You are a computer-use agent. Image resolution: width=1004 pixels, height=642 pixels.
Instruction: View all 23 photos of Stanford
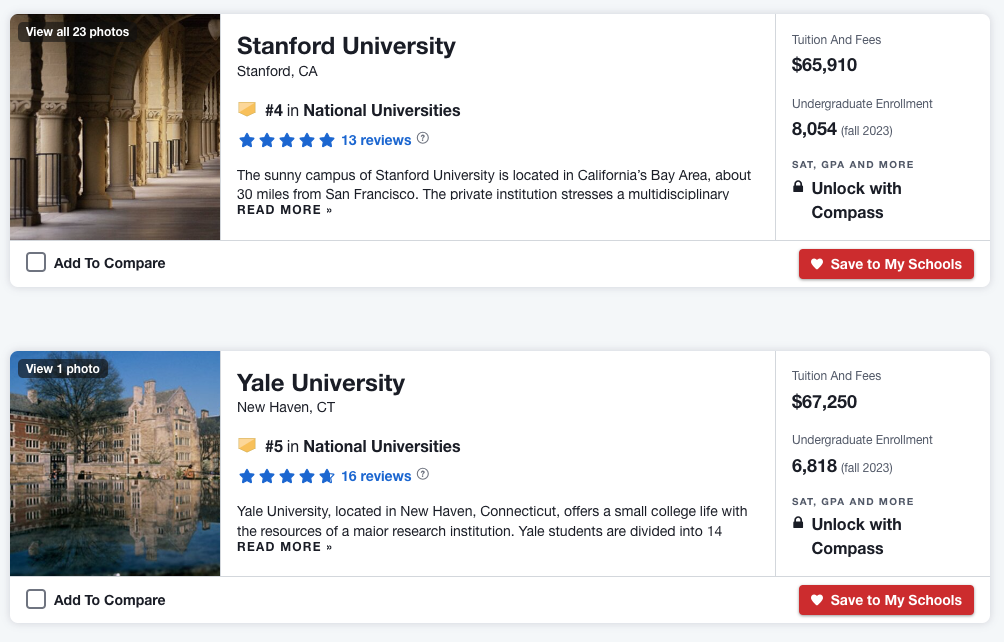point(77,32)
